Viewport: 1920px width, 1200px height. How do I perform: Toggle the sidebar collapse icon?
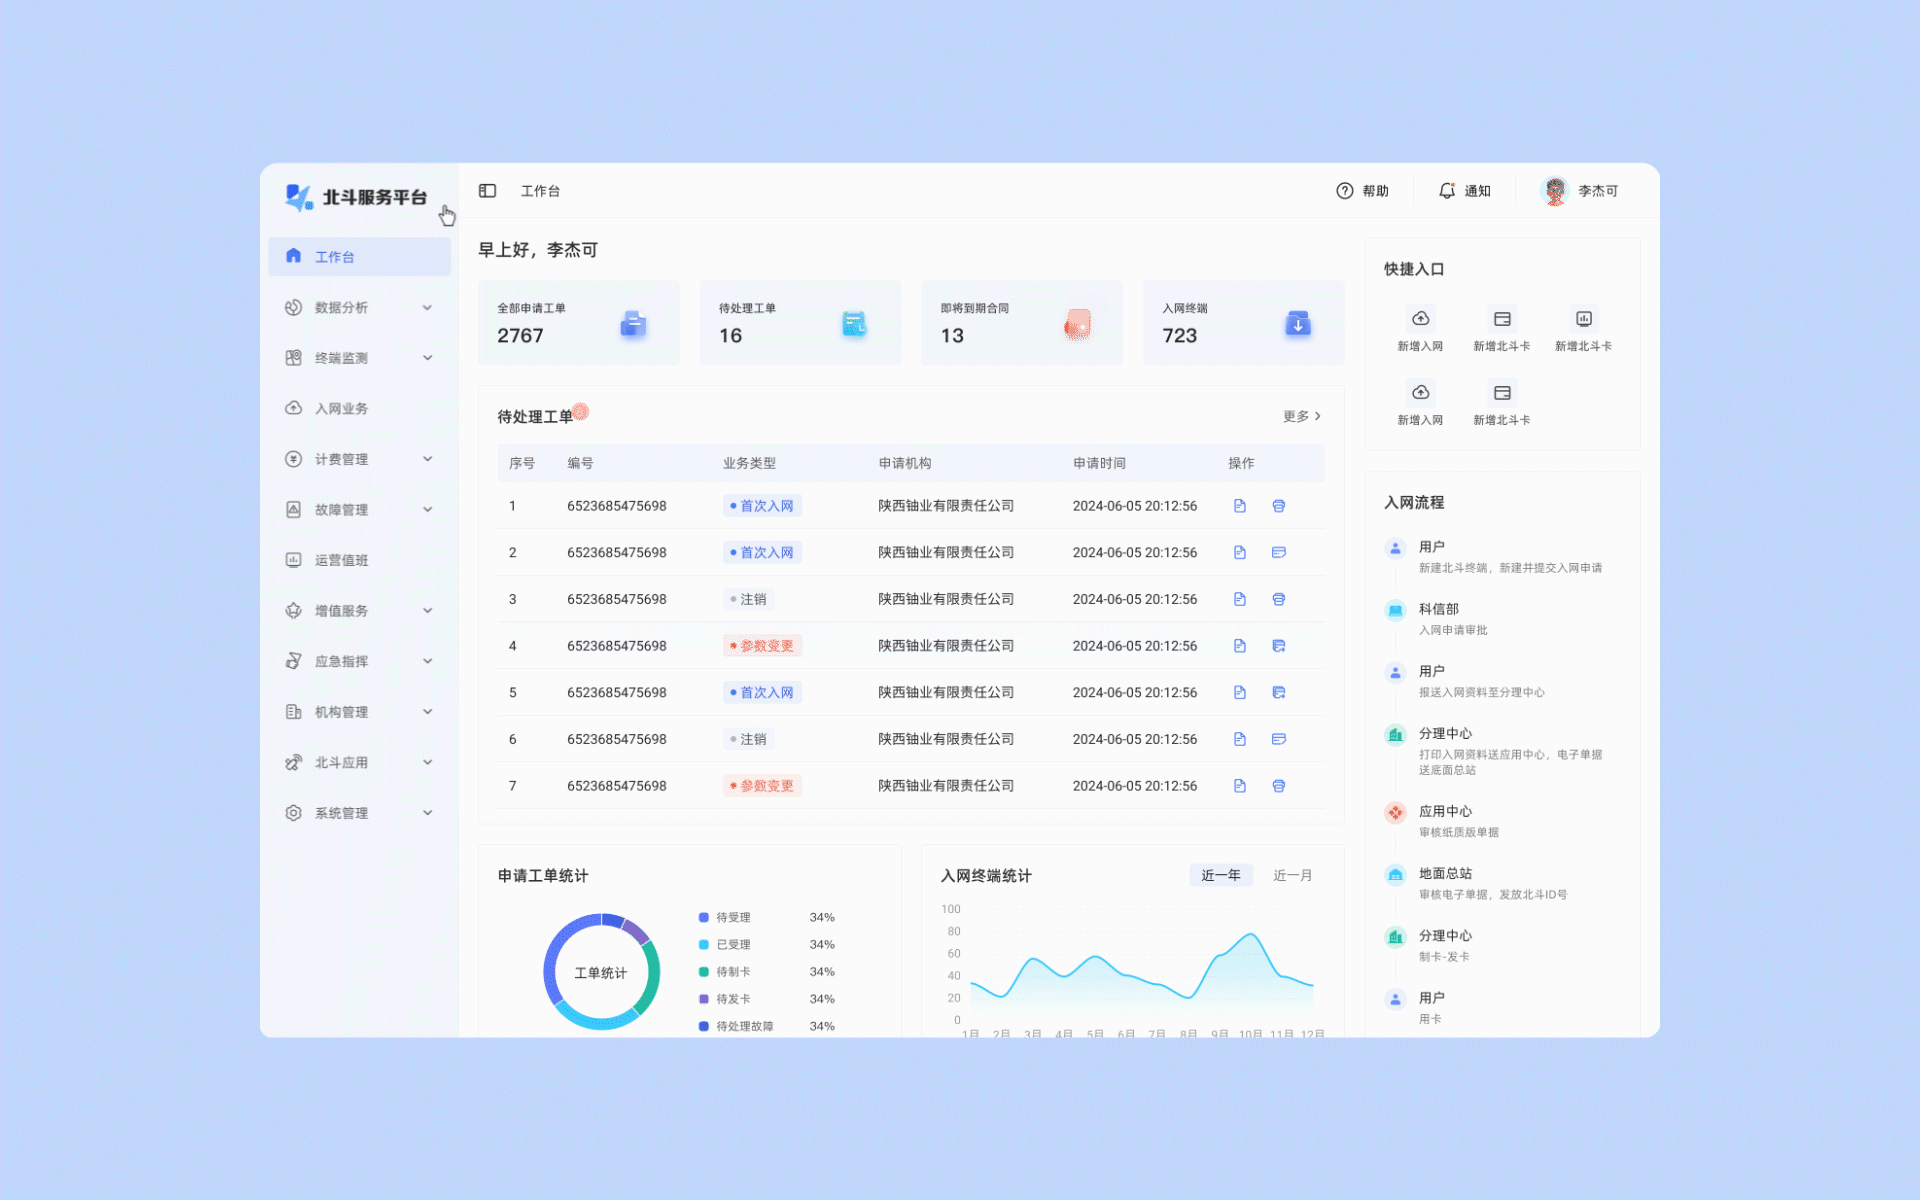pos(487,191)
